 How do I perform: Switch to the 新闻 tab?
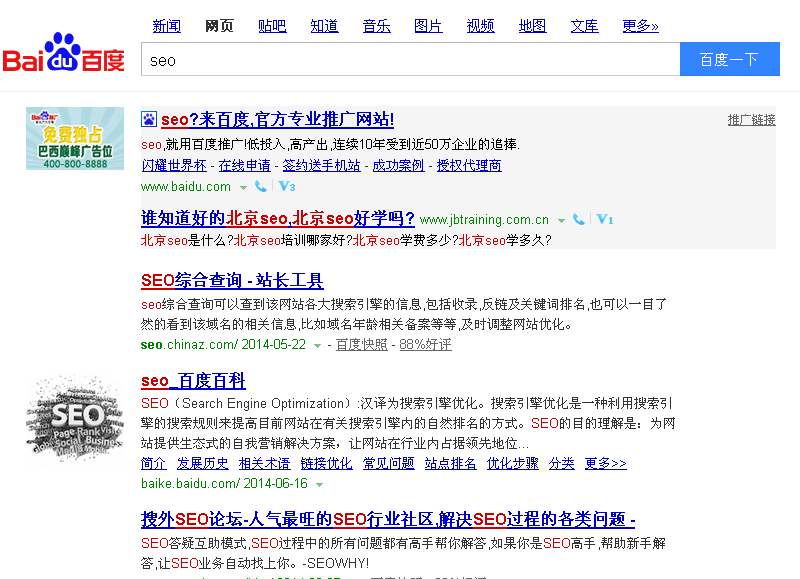point(166,26)
